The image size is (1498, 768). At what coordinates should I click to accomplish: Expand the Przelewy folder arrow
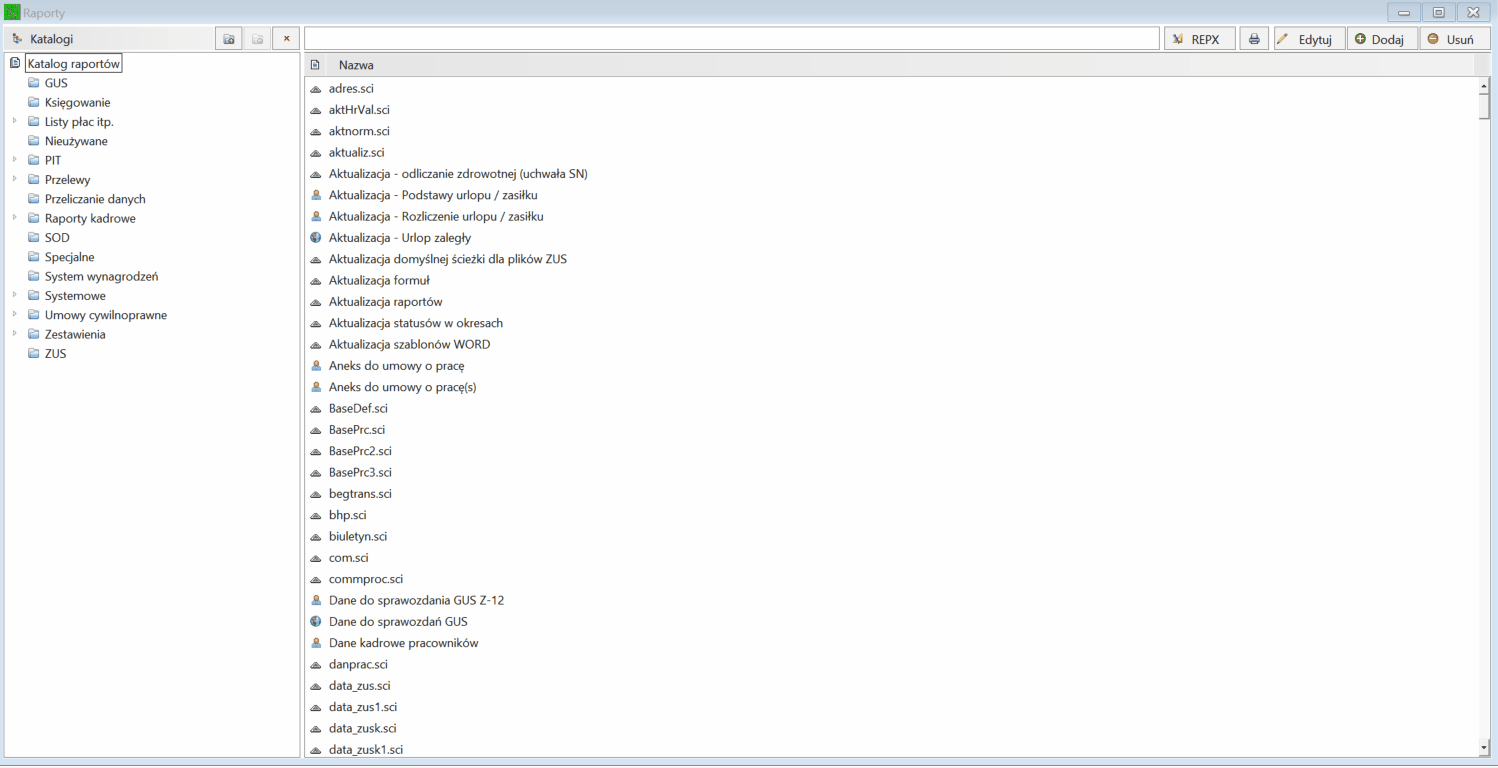(15, 180)
